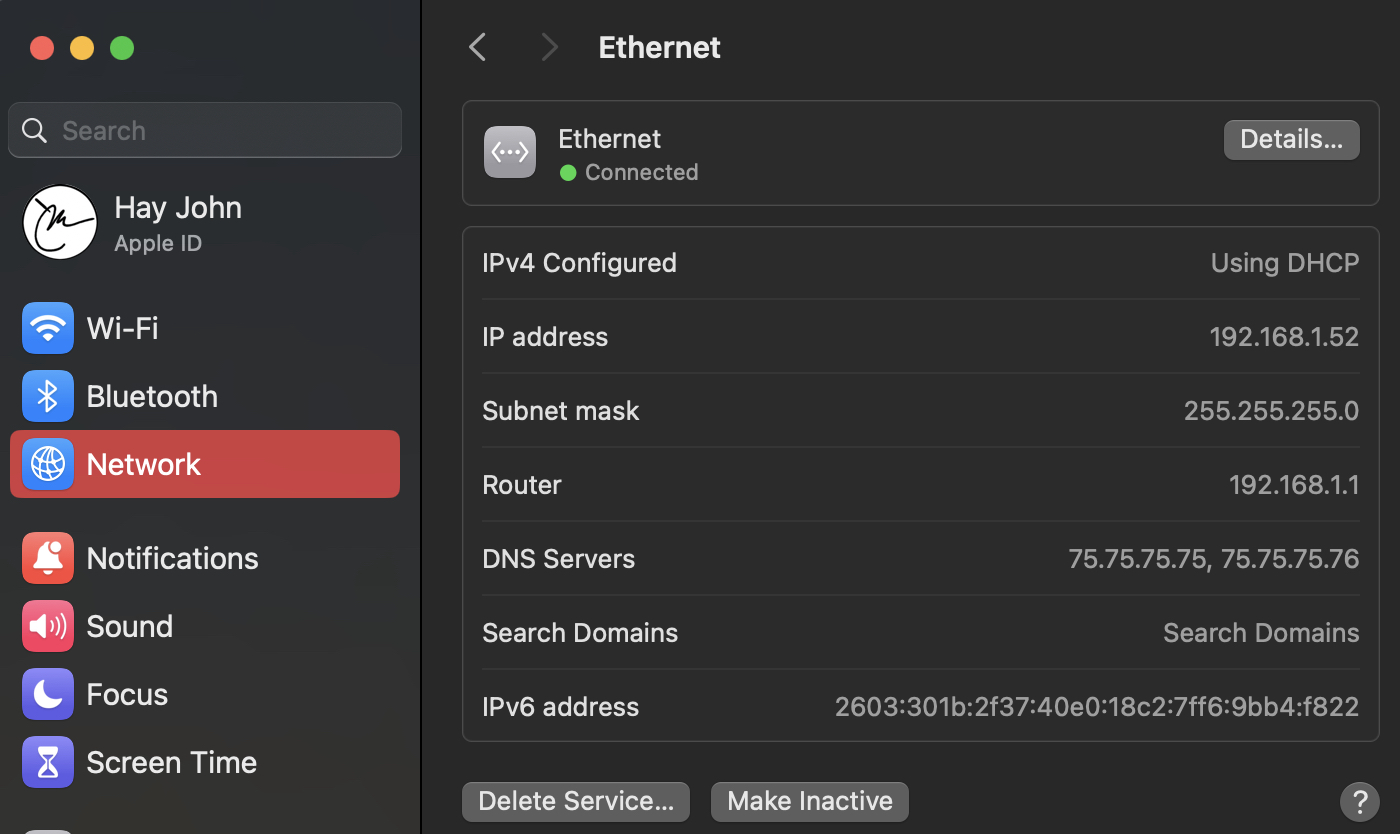Click the green window zoom button

click(122, 48)
